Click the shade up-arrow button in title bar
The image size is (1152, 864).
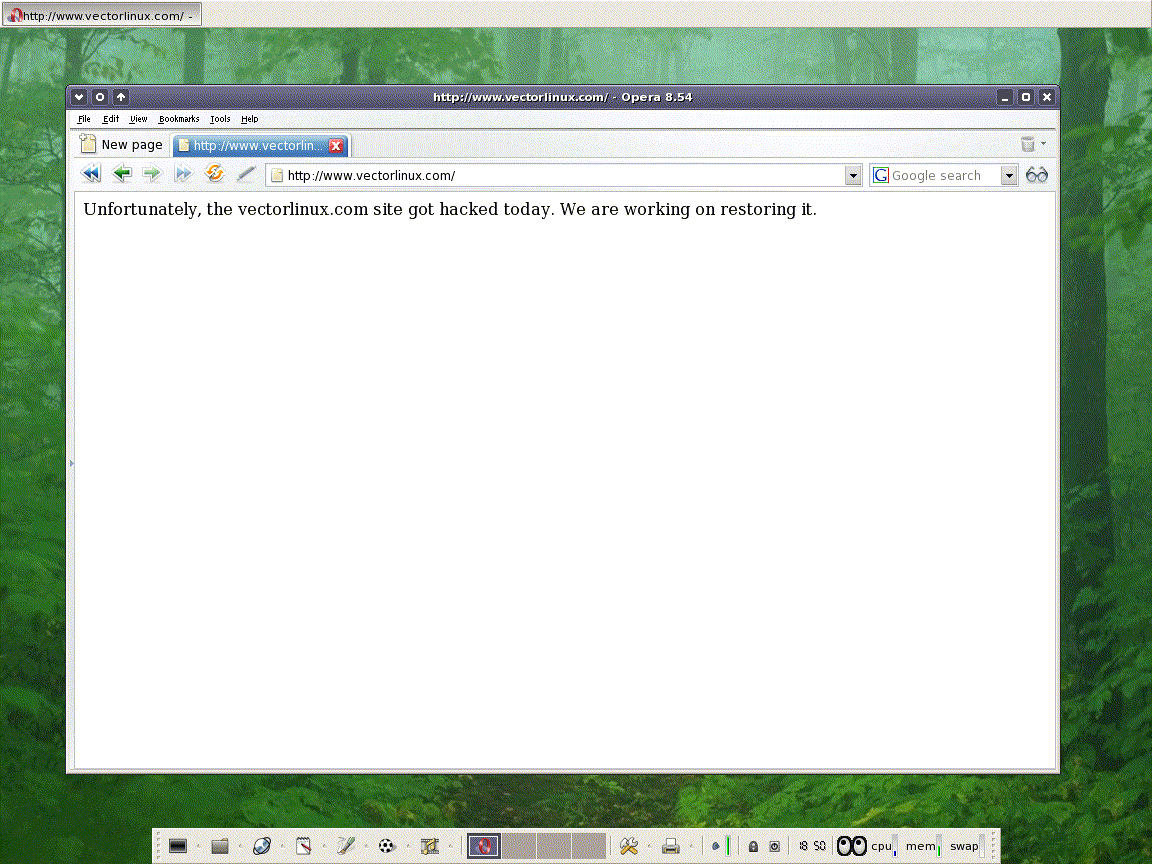[121, 97]
